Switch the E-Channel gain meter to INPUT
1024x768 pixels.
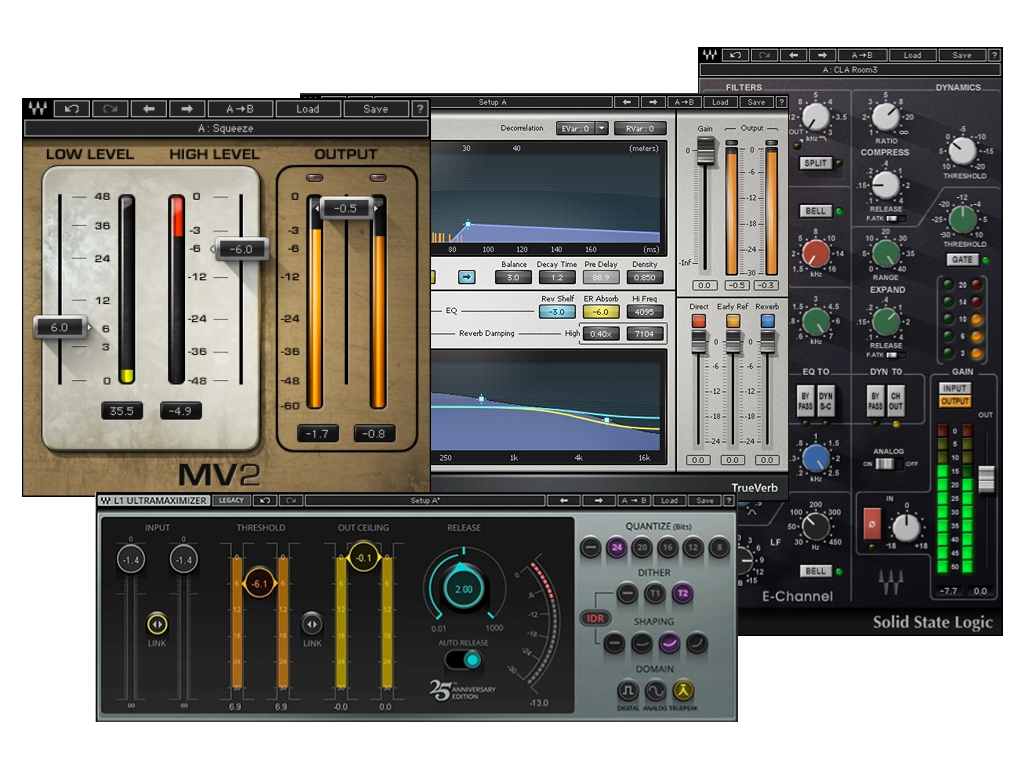955,389
